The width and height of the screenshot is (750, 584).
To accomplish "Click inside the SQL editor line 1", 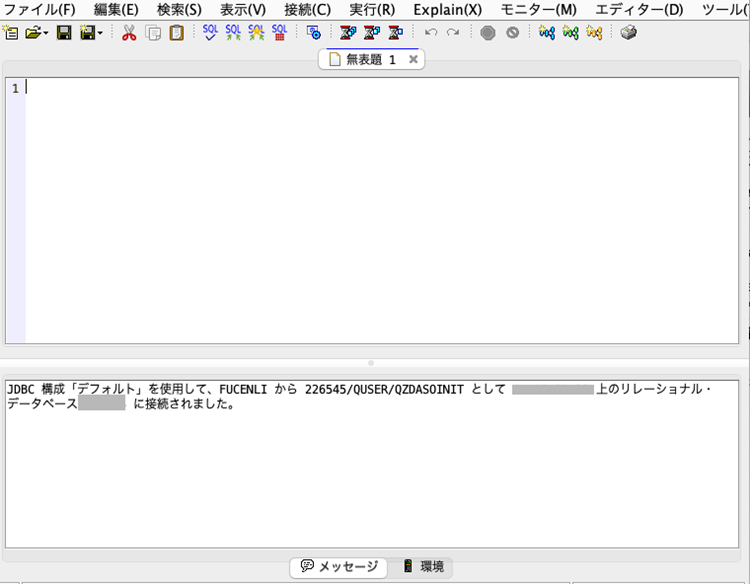I will coord(380,89).
